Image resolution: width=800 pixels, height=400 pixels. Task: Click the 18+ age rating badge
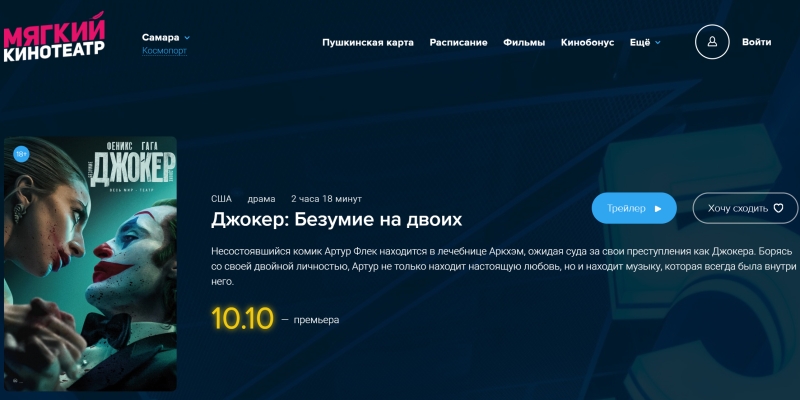(x=21, y=154)
